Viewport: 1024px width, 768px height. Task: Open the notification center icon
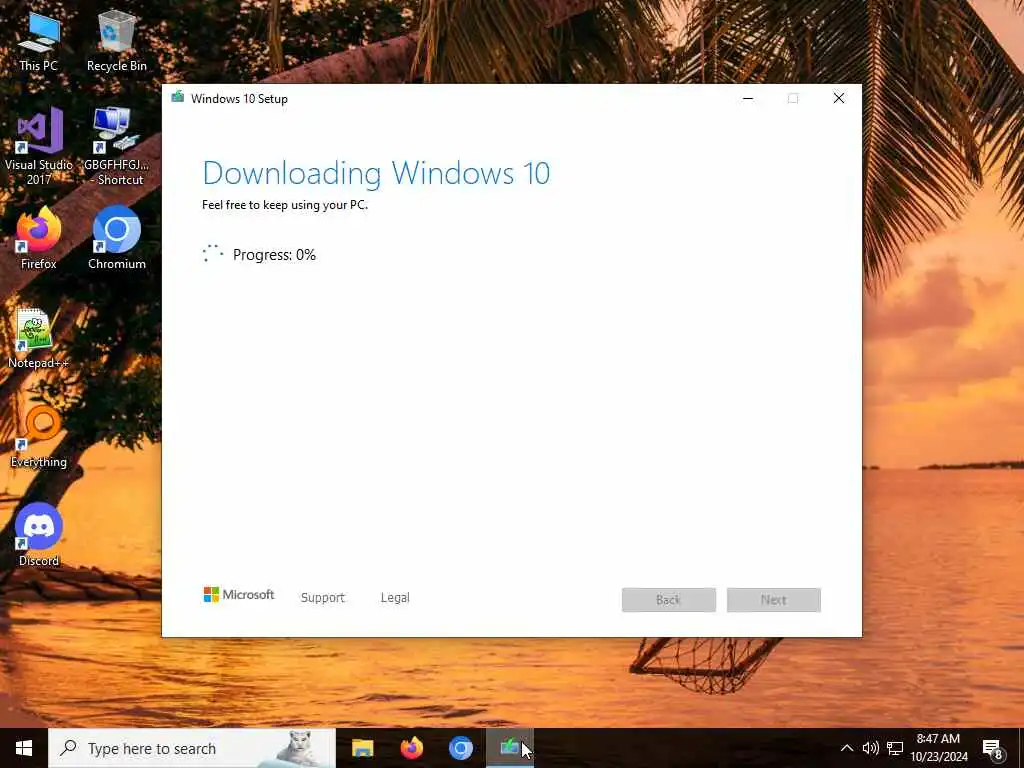[993, 748]
